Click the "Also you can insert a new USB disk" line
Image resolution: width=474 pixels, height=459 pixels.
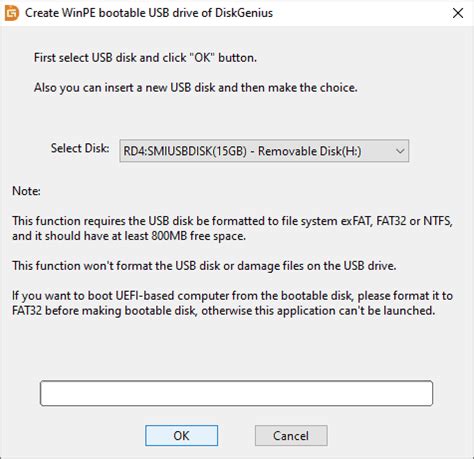[196, 88]
